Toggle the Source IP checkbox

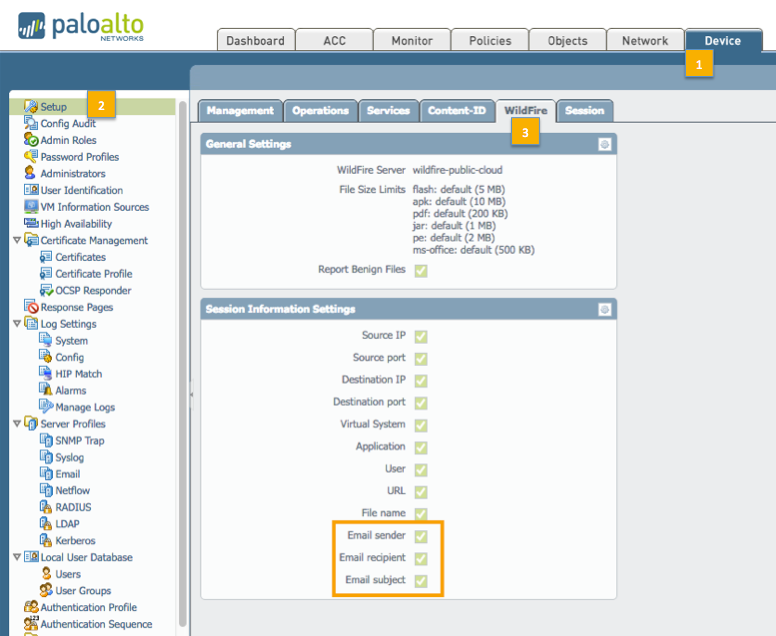(x=421, y=336)
